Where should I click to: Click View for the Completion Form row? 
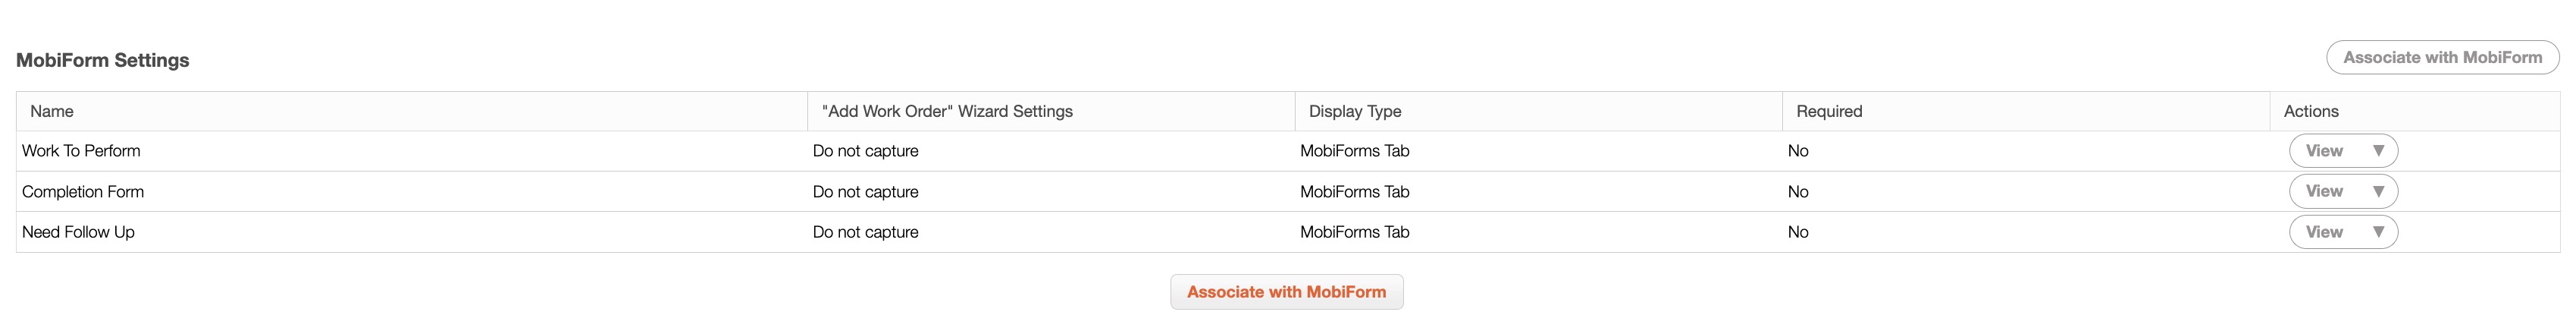(x=2323, y=191)
